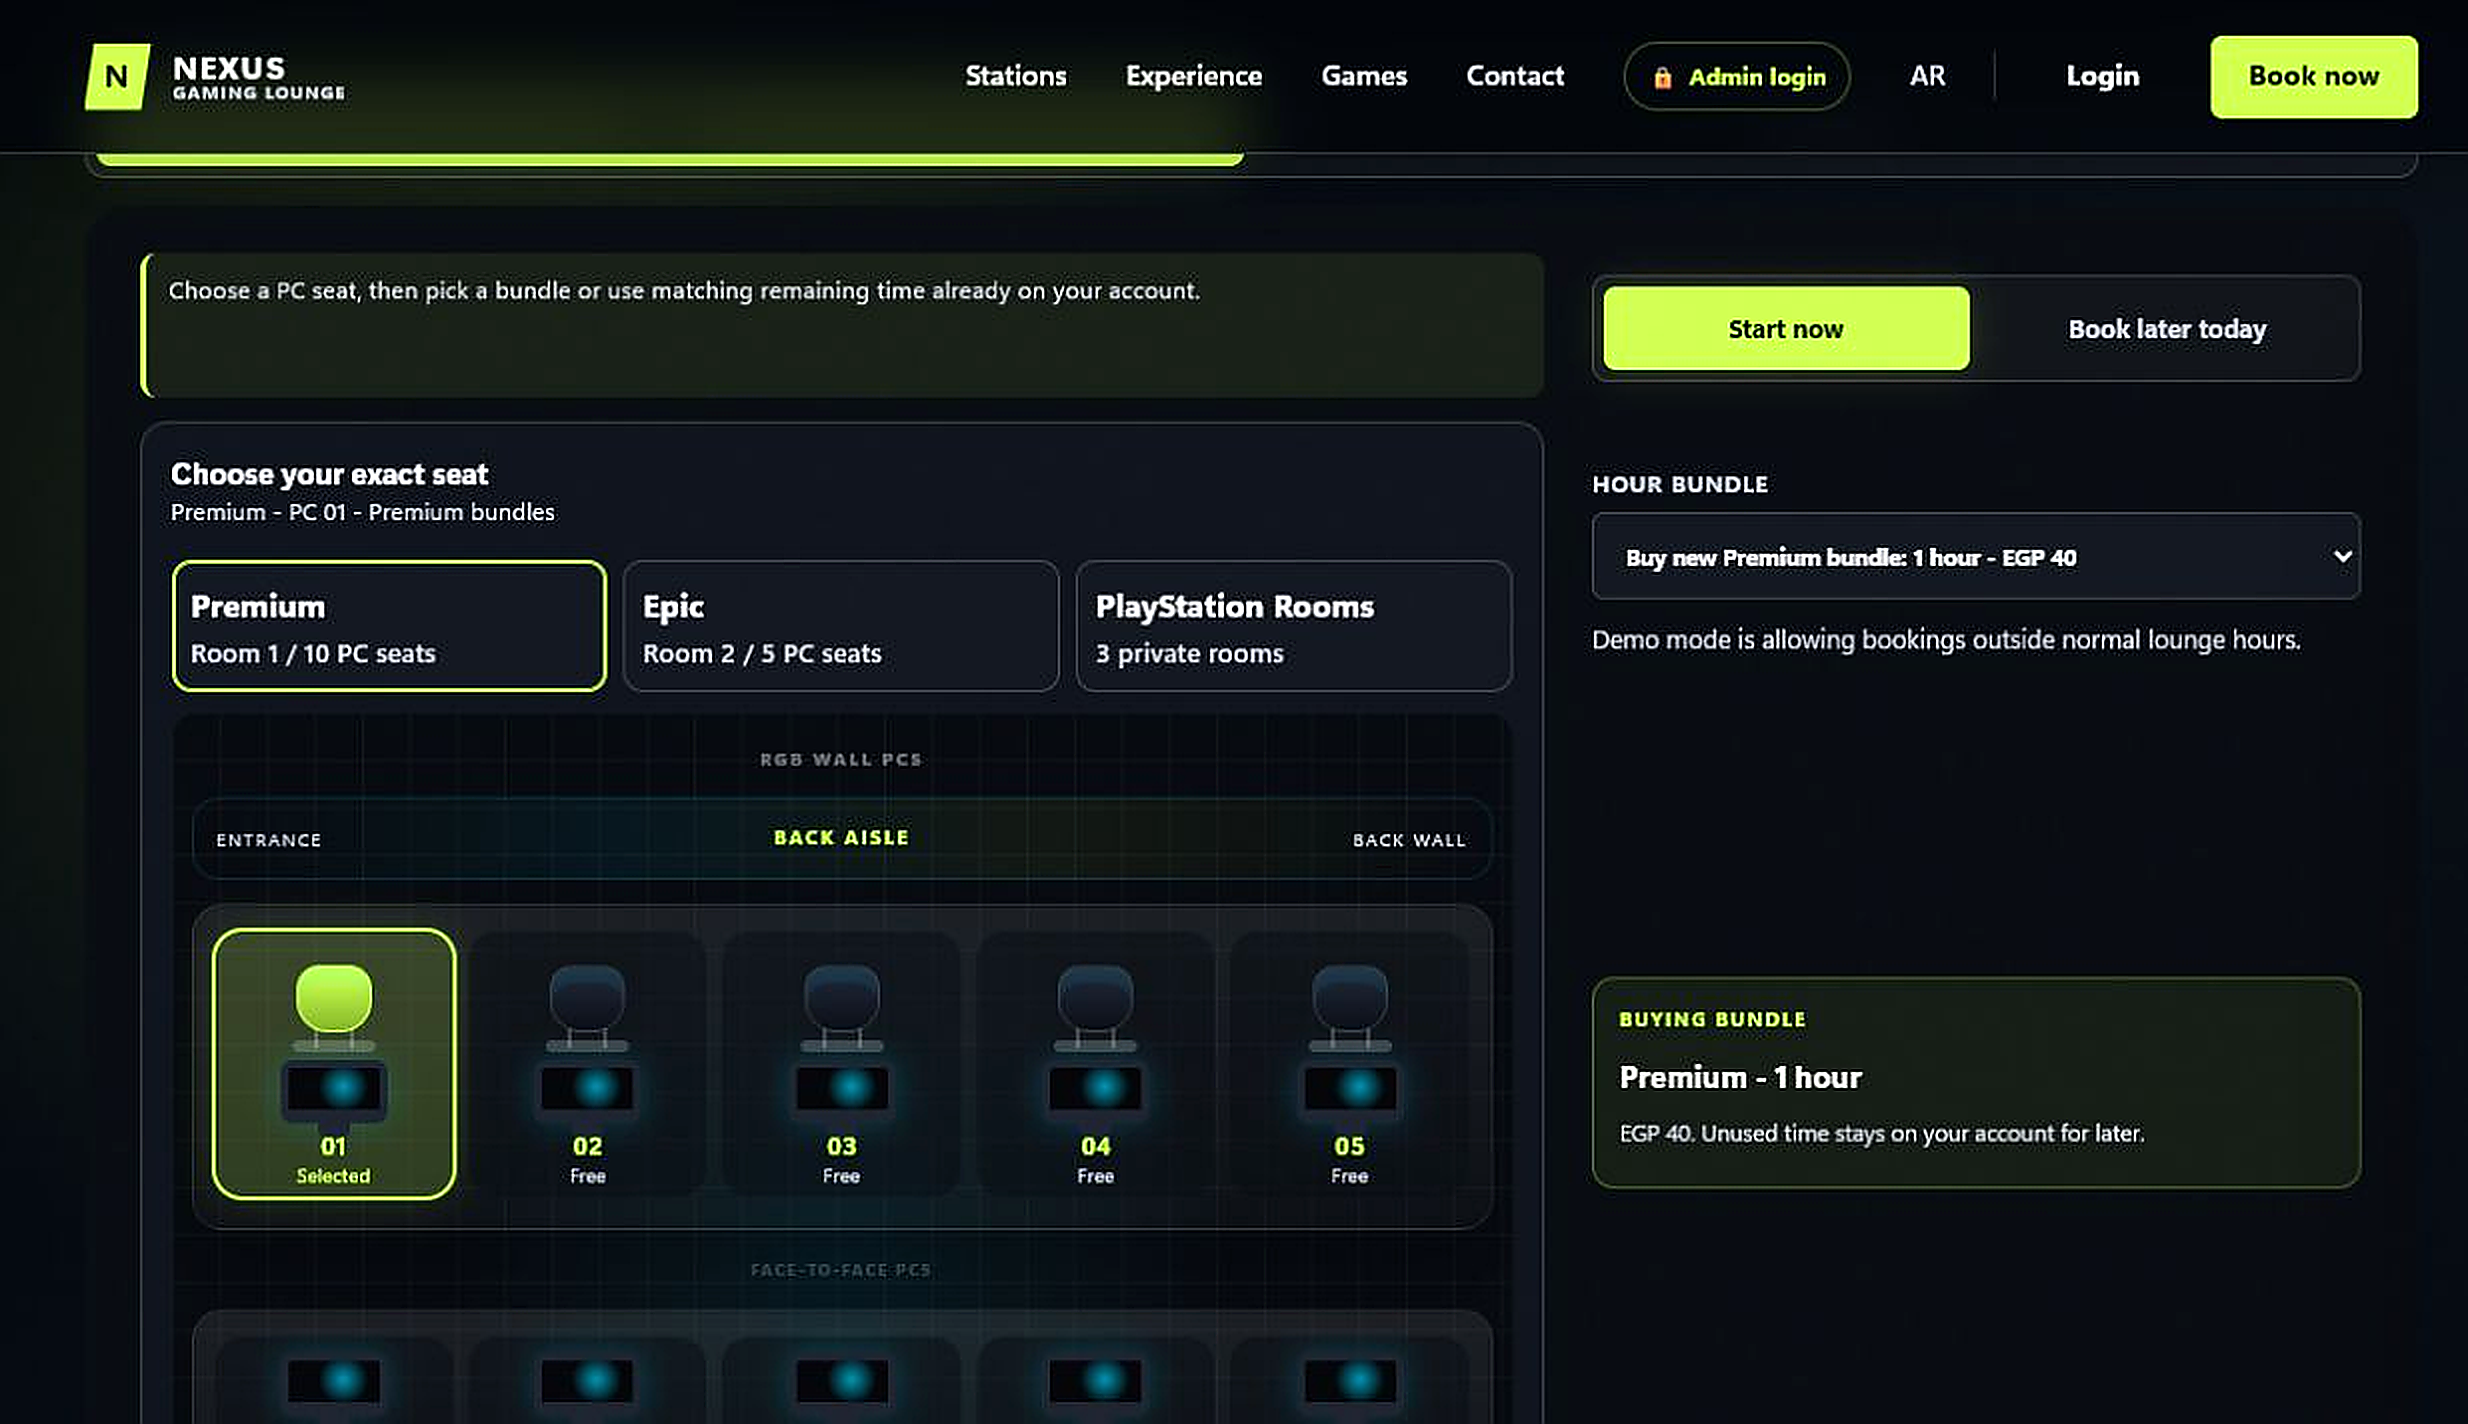Click the Nexus Gaming Lounge wordmark

pyautogui.click(x=259, y=77)
